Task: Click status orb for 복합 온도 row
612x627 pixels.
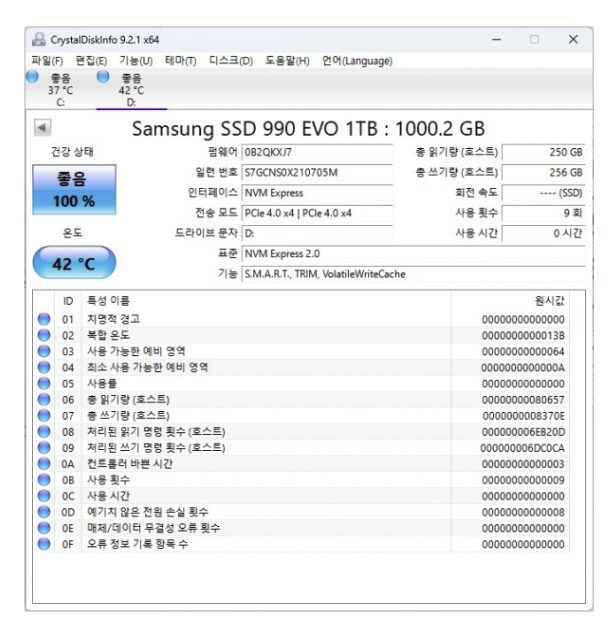Action: pos(44,335)
